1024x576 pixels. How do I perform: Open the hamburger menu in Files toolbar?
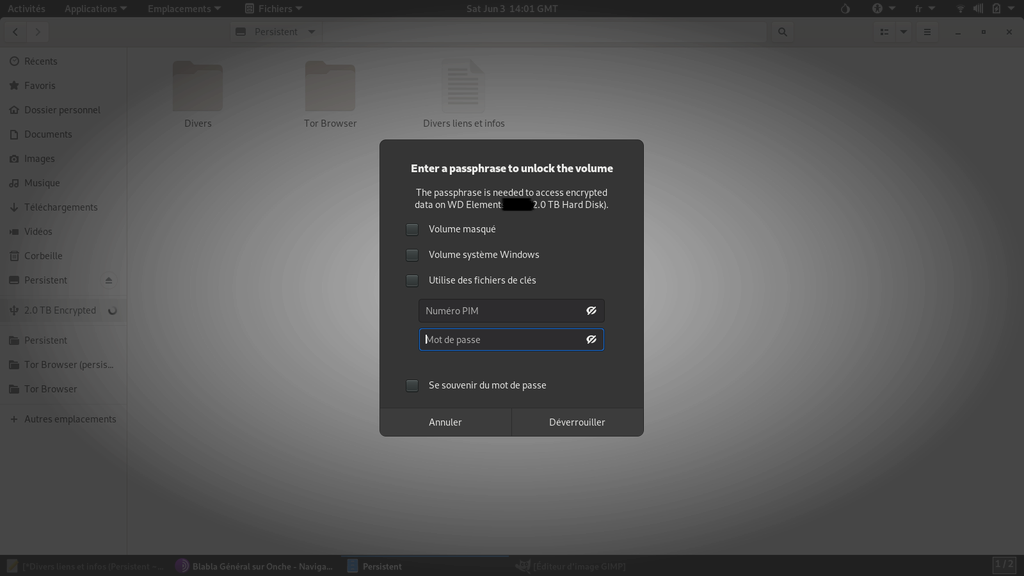click(x=927, y=32)
